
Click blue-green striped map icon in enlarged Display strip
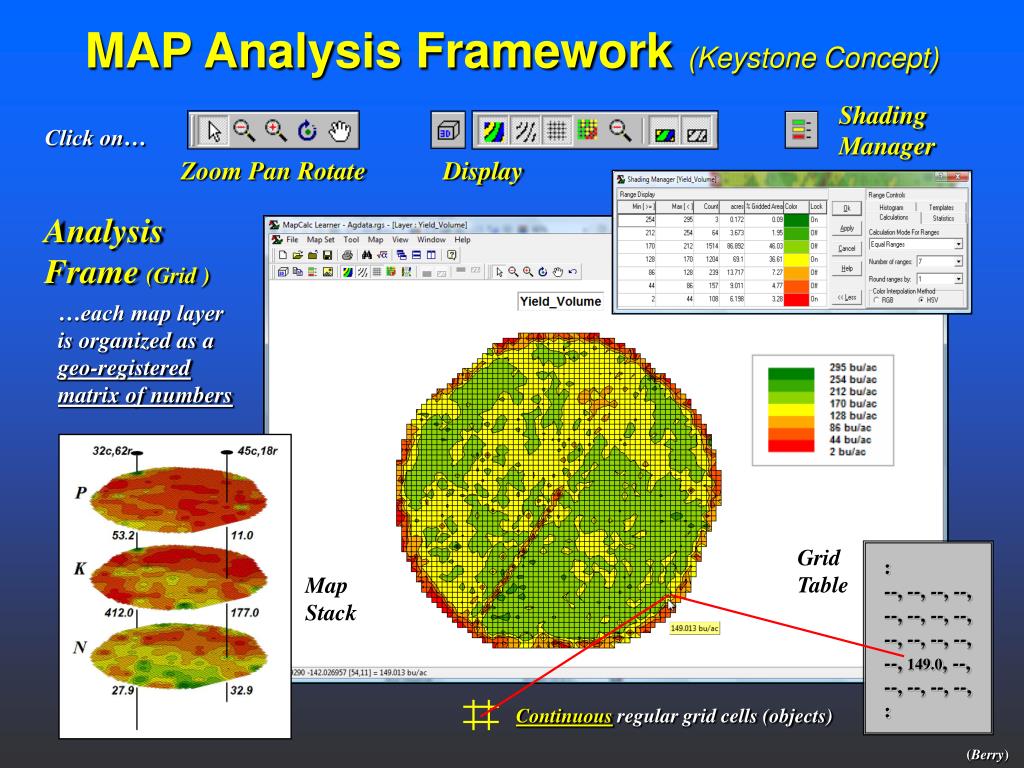click(x=493, y=131)
